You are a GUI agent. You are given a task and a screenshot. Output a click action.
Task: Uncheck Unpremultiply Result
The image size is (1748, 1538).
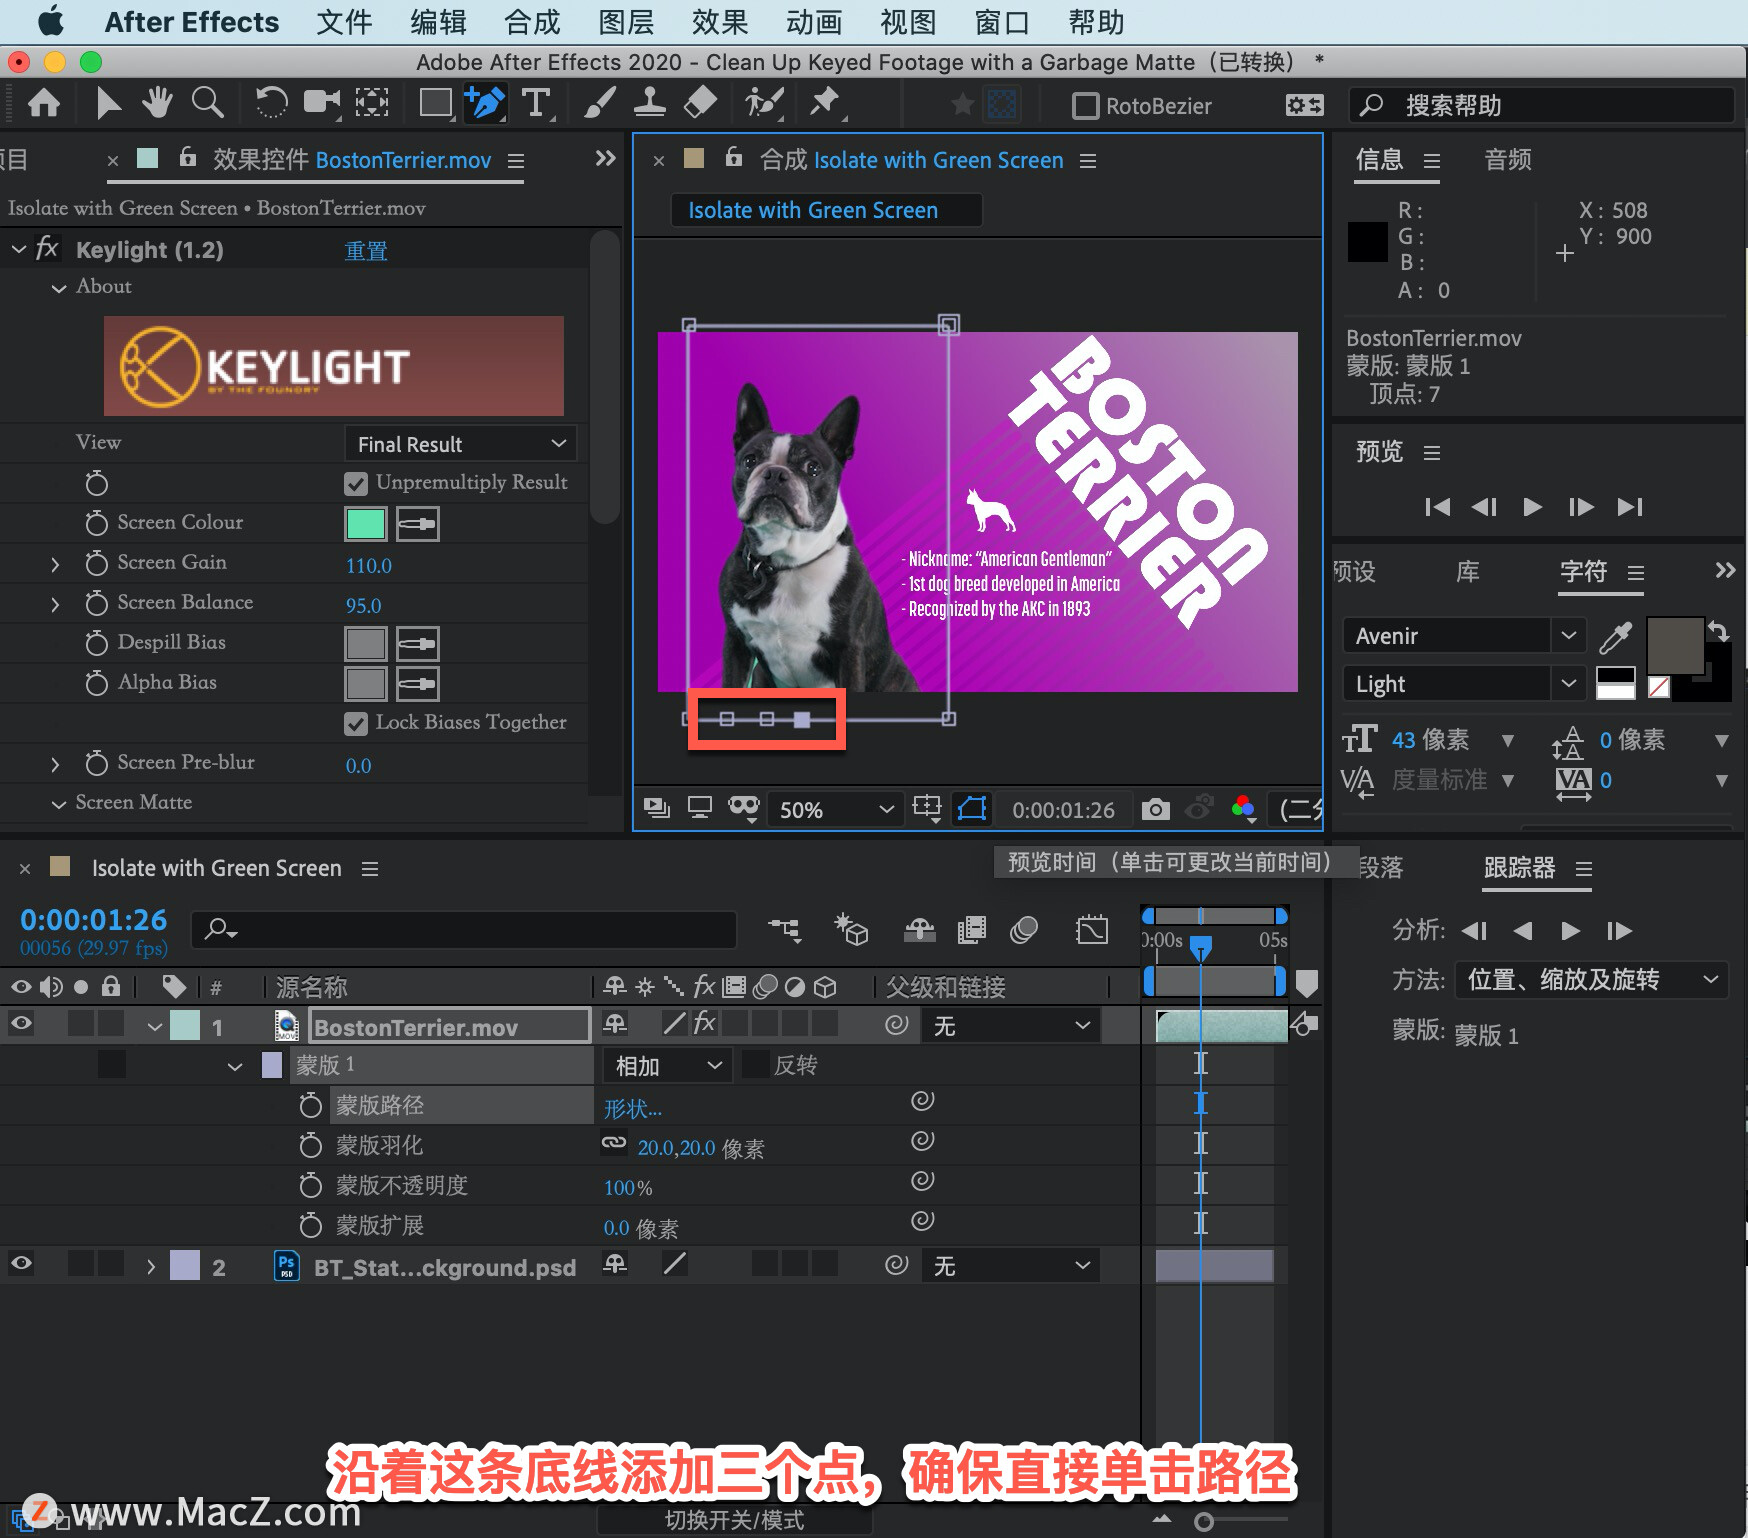click(x=355, y=484)
